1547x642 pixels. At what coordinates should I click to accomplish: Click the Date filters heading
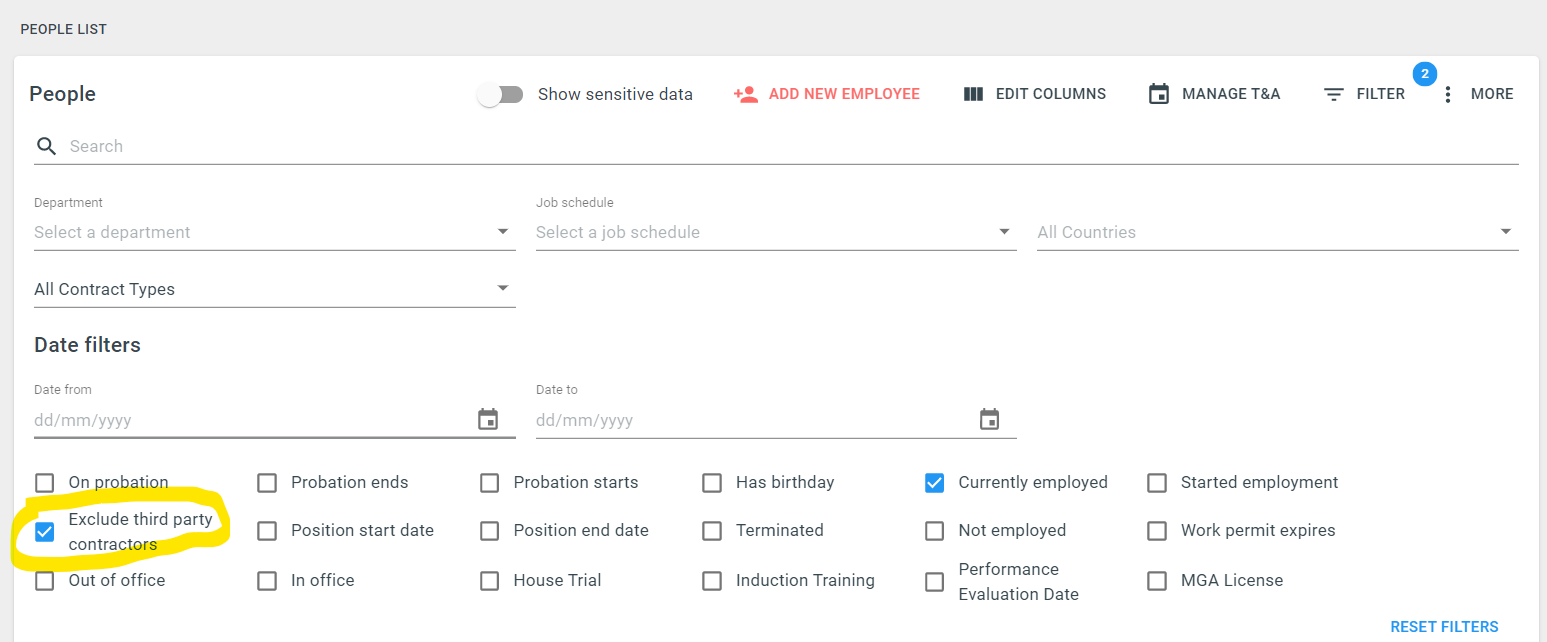[x=87, y=345]
